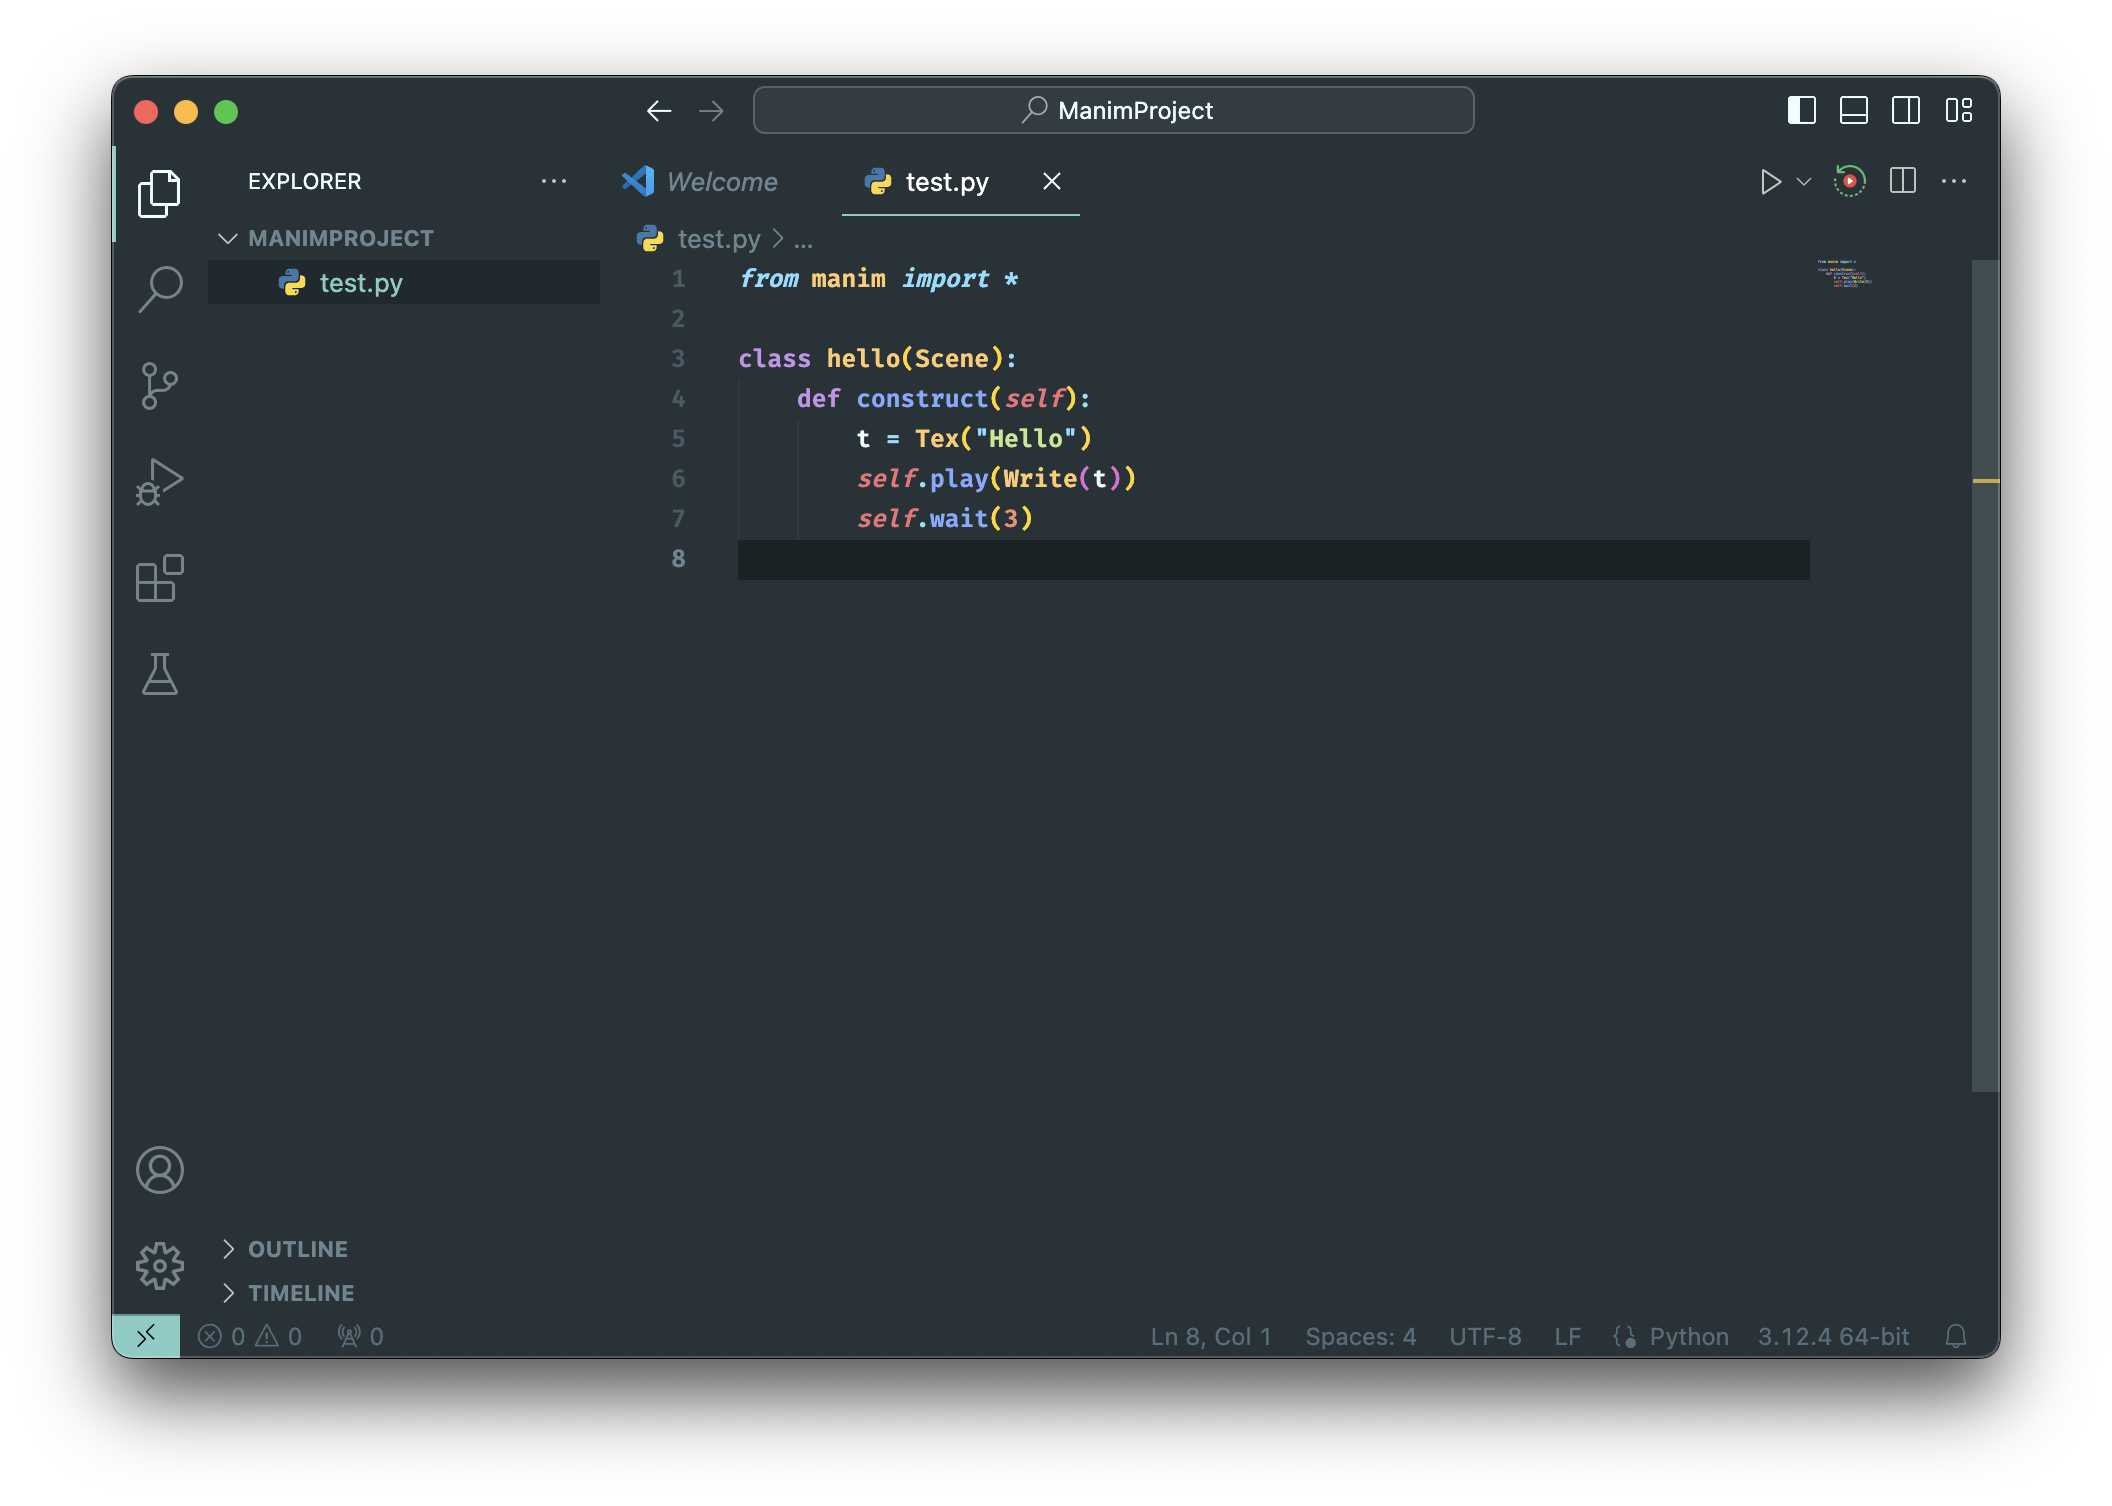Select interpreter 3.12.4 64-bit
Viewport: 2112px width, 1506px height.
click(x=1834, y=1337)
